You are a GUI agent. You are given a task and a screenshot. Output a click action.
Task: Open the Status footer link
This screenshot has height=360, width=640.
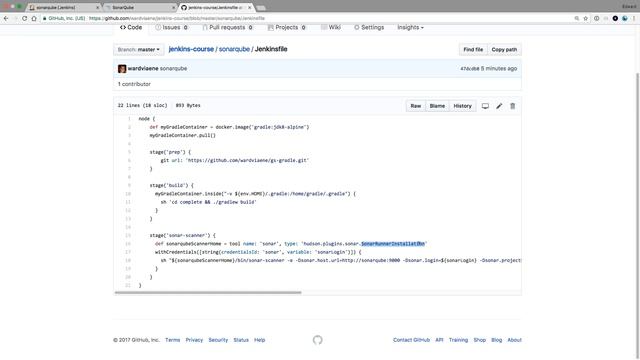241,340
